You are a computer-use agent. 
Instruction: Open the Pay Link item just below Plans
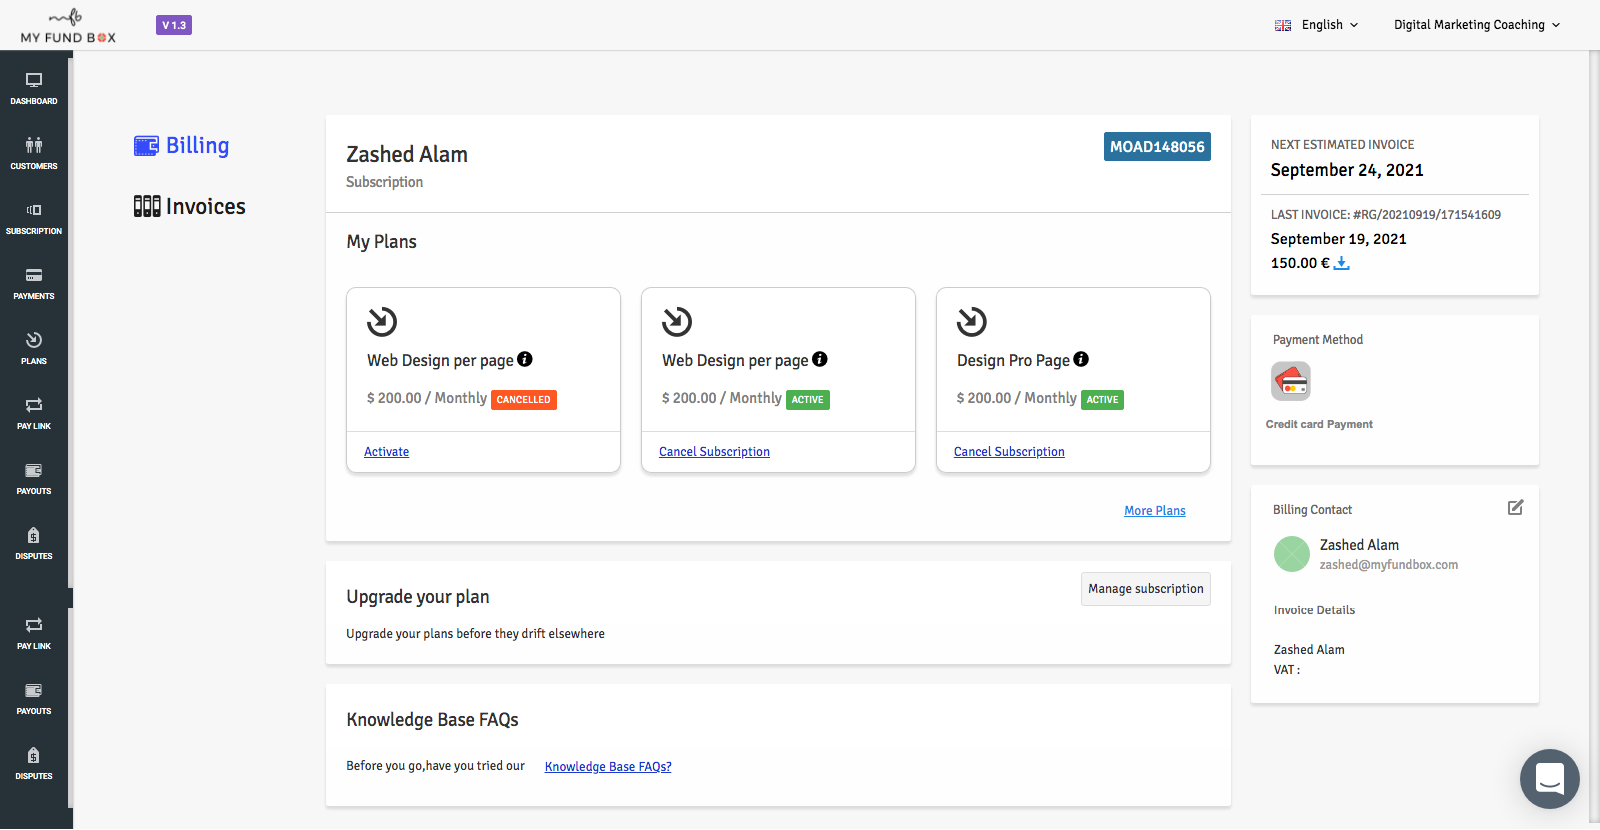pyautogui.click(x=34, y=413)
